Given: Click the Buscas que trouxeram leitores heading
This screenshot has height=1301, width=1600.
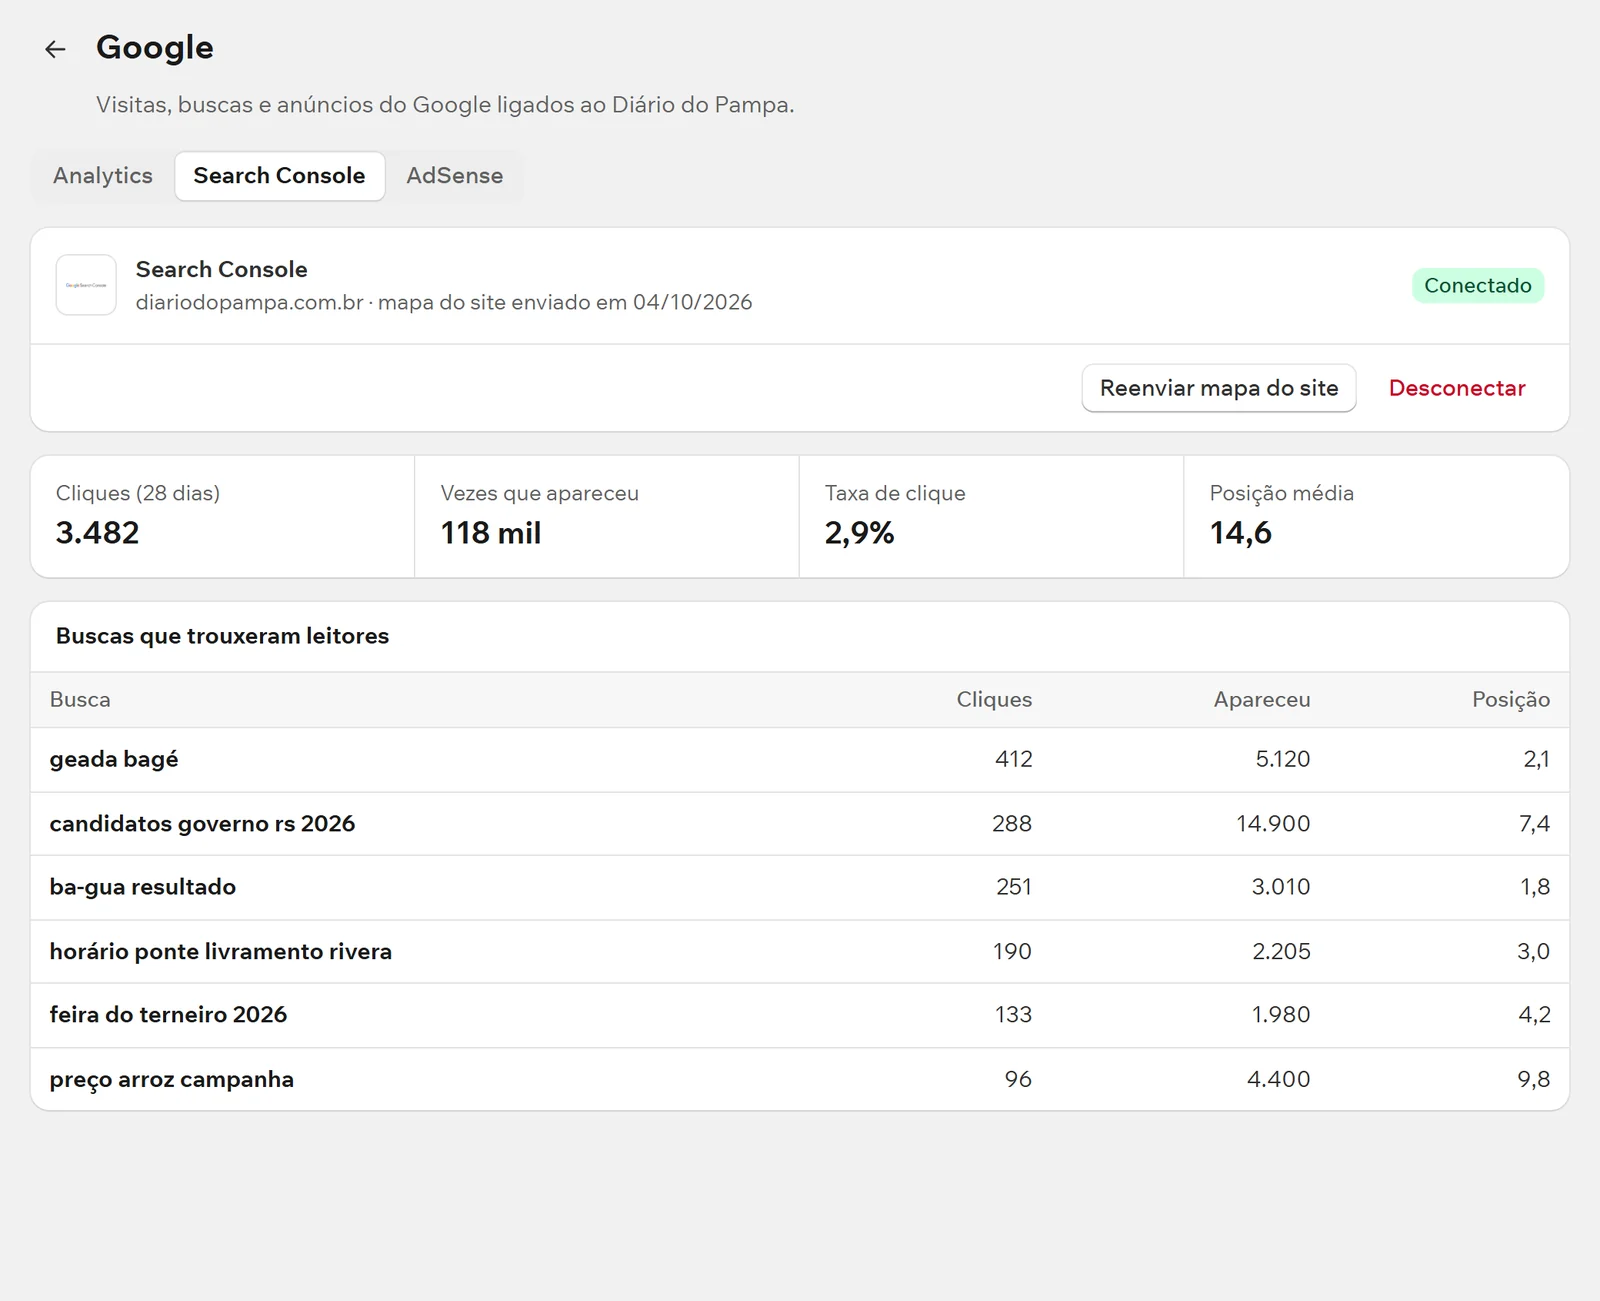Looking at the screenshot, I should pos(222,636).
